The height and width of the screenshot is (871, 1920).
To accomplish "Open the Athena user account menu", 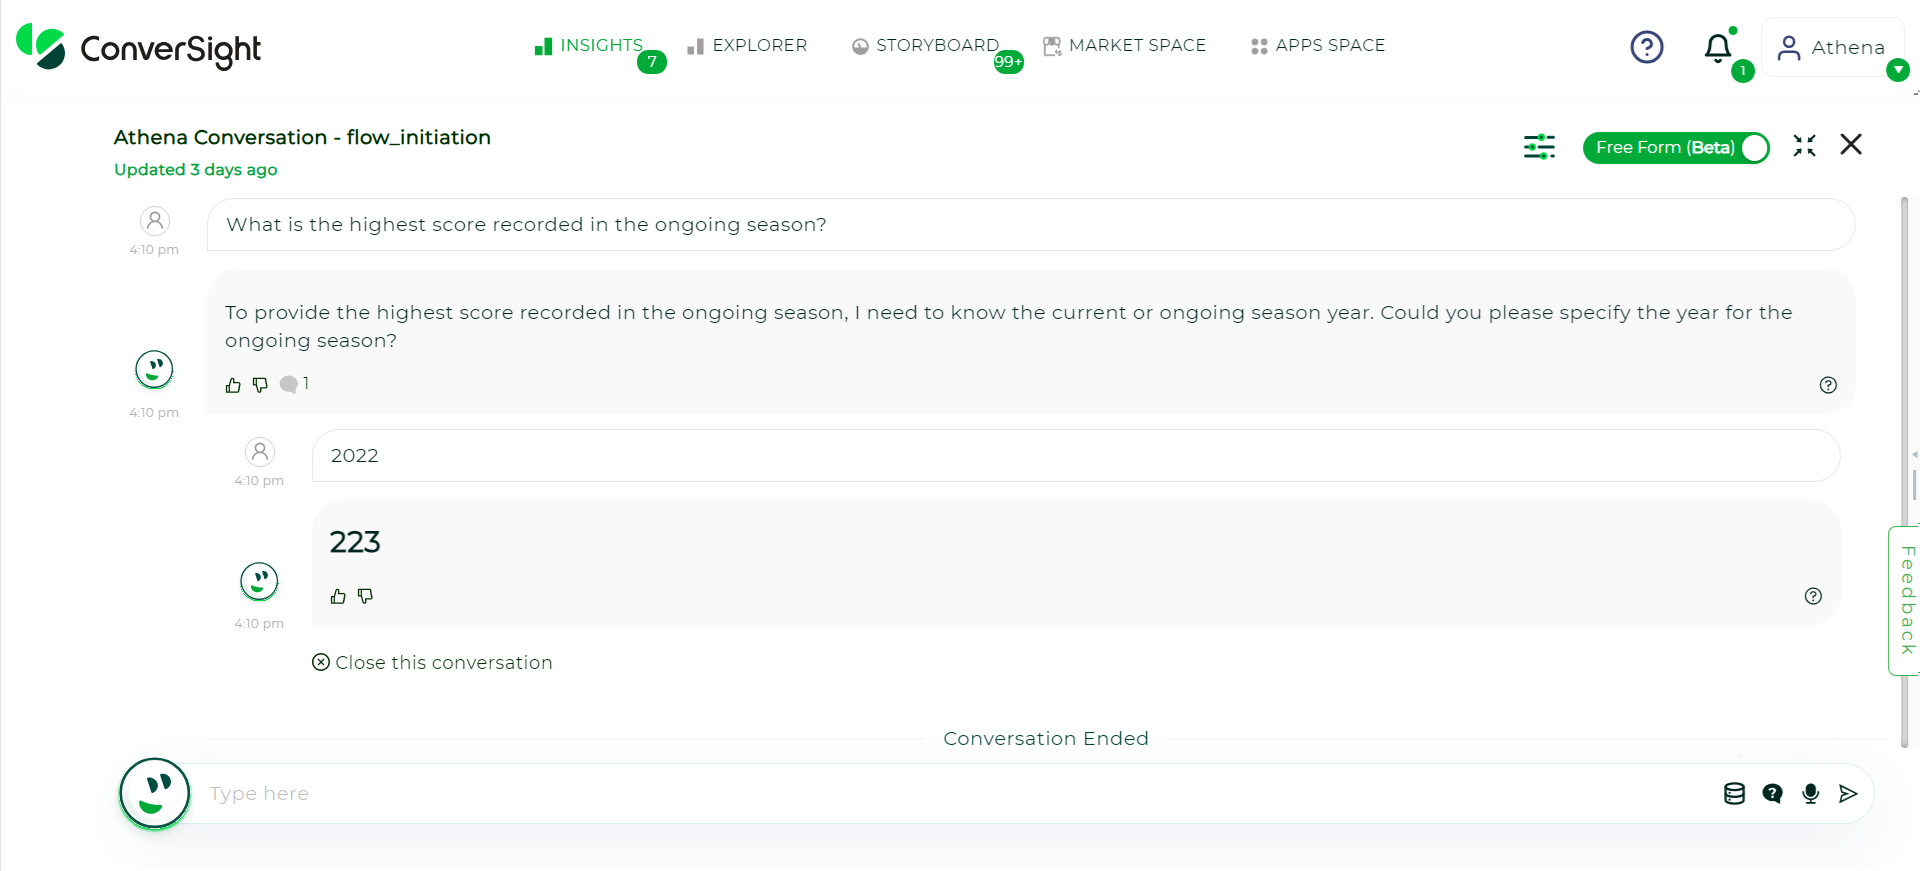I will click(x=1832, y=47).
